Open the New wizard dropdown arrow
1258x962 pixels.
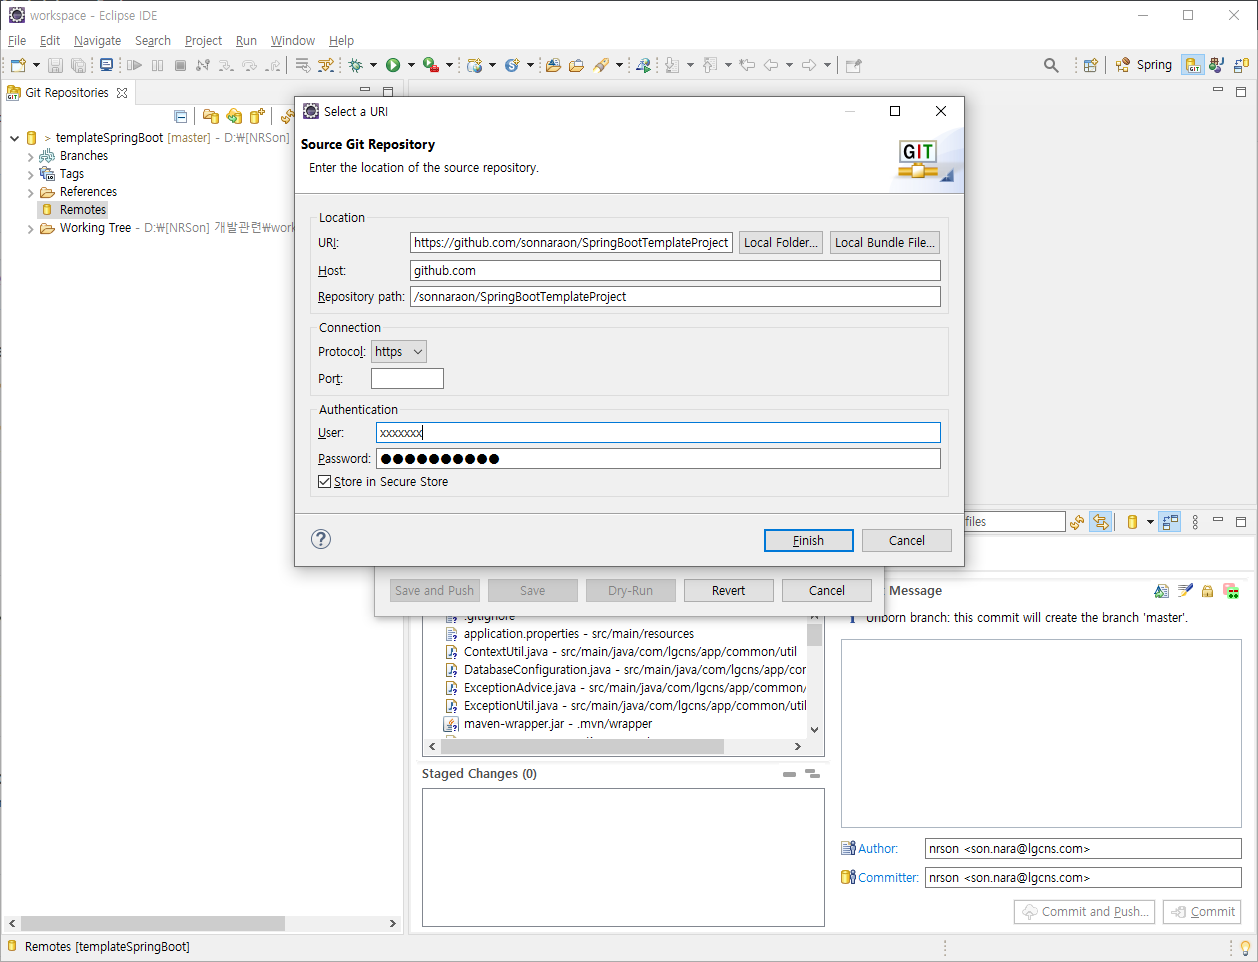[x=36, y=65]
